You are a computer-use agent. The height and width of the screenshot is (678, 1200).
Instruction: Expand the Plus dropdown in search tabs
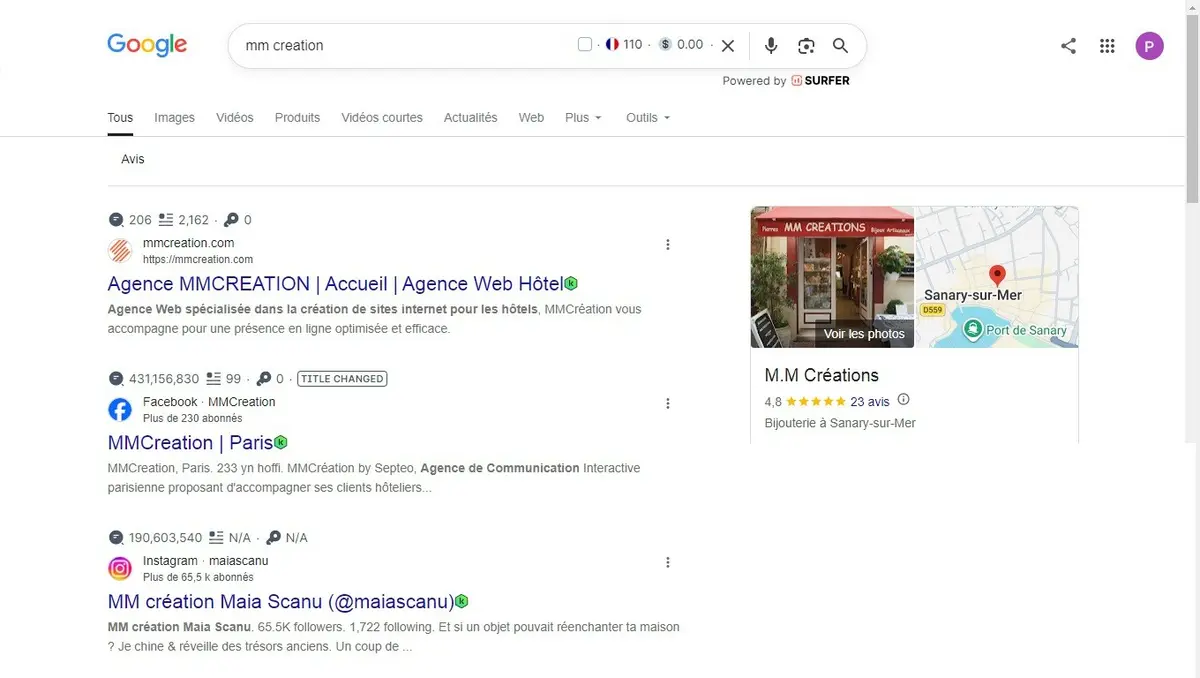click(583, 118)
